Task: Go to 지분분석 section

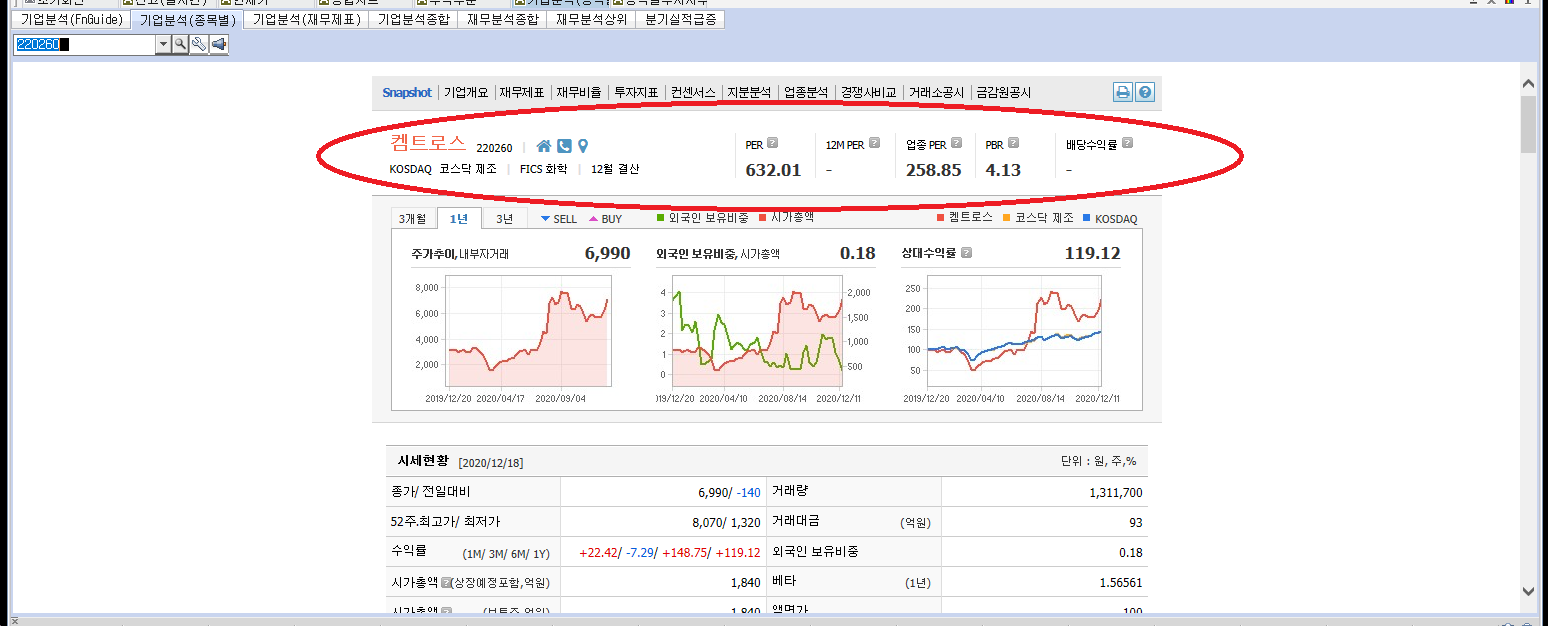Action: tap(750, 92)
